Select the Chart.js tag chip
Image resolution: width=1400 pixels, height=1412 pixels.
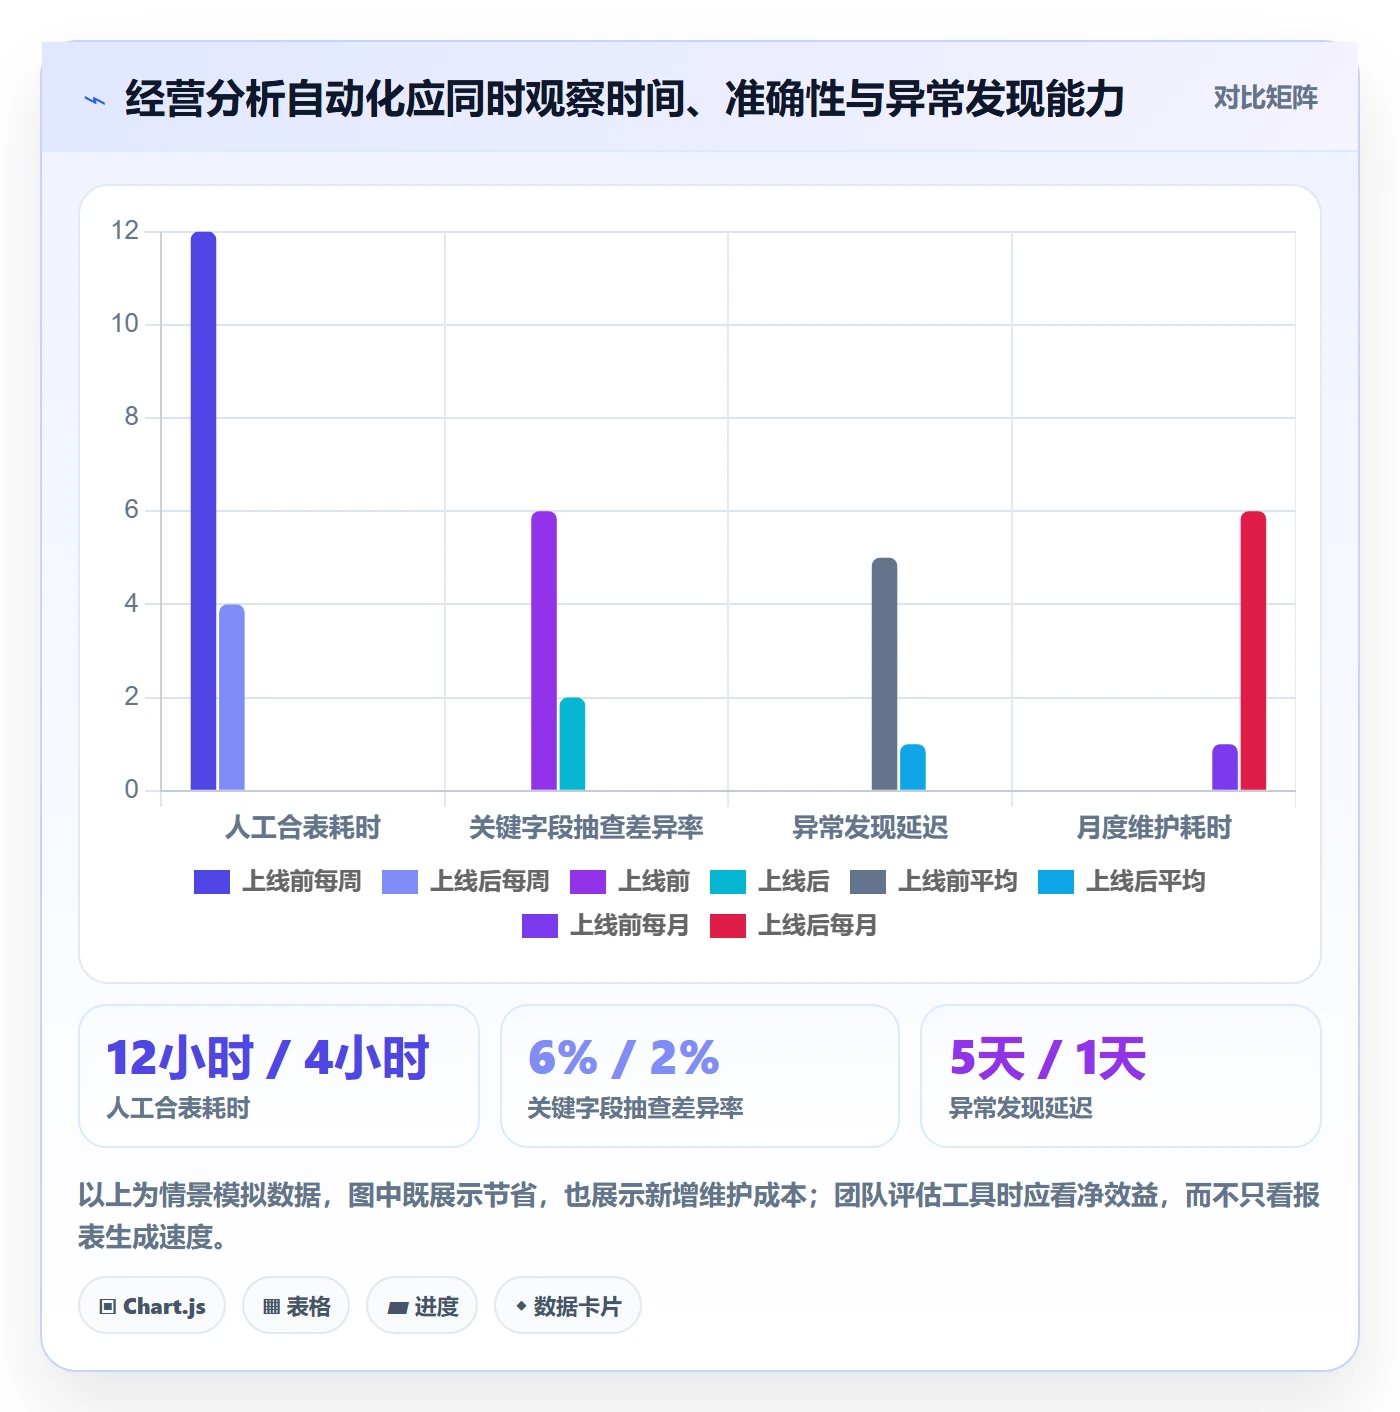click(x=152, y=1306)
